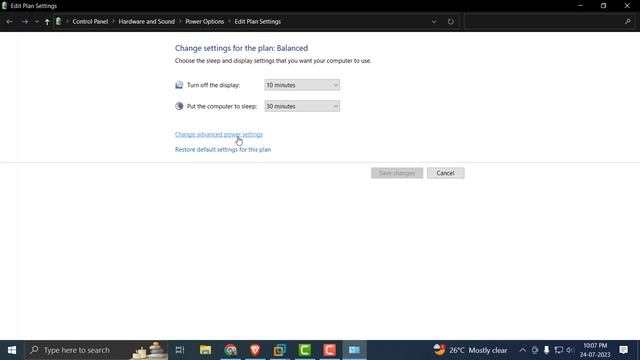Click the battery icon in the address bar
The width and height of the screenshot is (640, 360).
click(58, 21)
